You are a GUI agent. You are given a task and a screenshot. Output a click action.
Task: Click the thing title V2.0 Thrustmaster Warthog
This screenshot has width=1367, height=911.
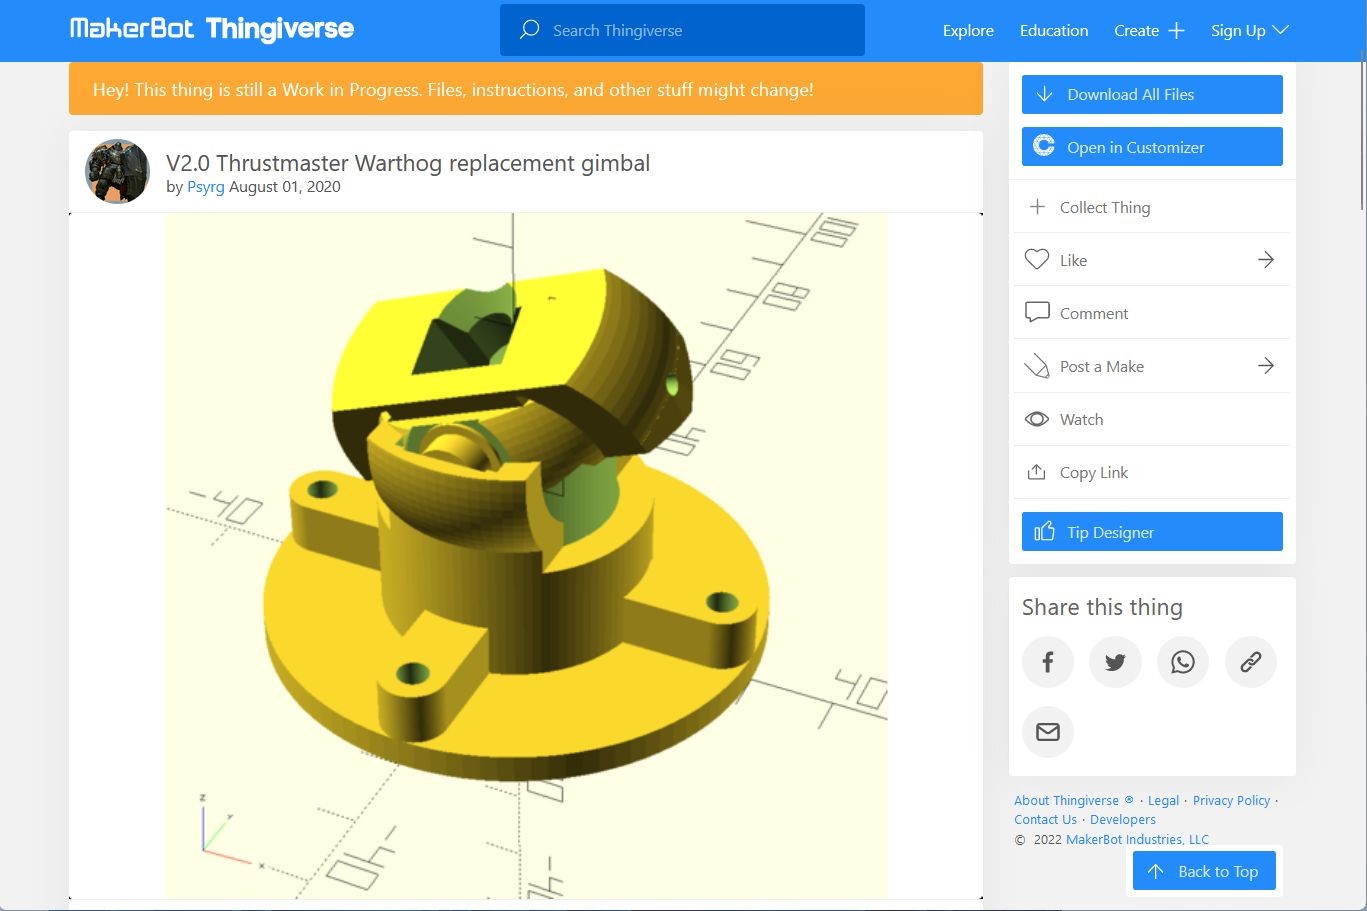pyautogui.click(x=408, y=163)
